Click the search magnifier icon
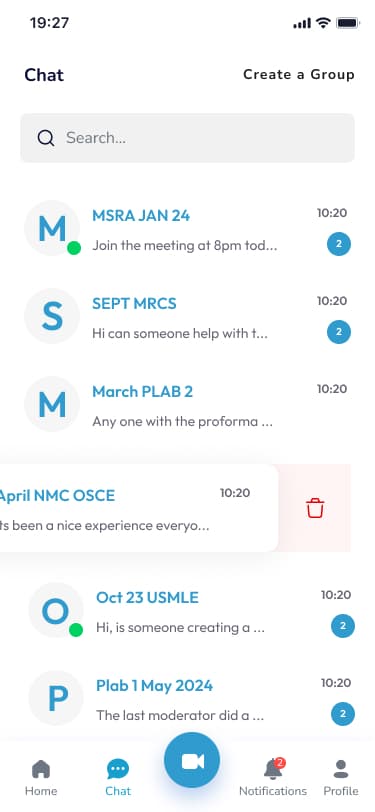Viewport: 375px width, 812px height. pyautogui.click(x=46, y=138)
